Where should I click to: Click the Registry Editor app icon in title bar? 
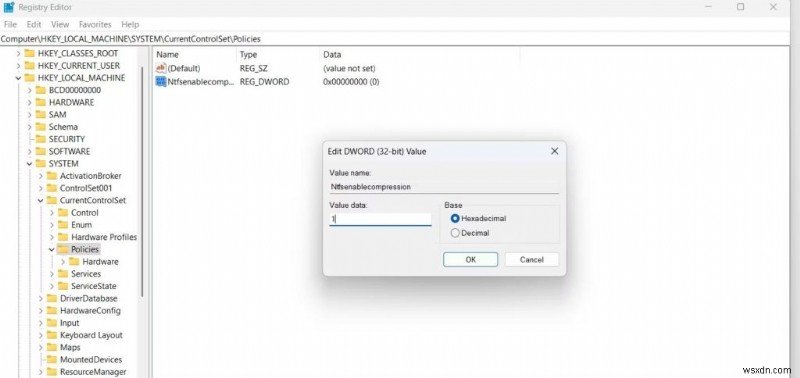(x=9, y=7)
